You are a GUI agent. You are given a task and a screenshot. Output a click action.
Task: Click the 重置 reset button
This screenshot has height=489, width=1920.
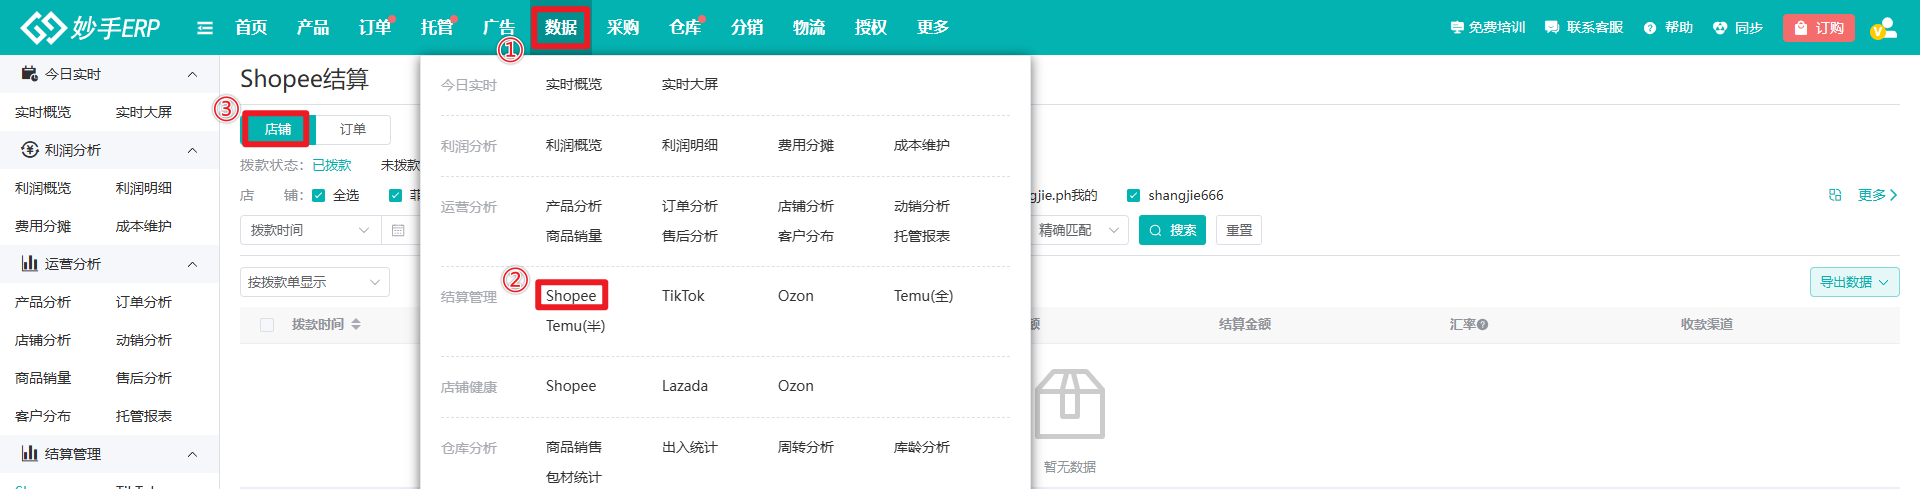tap(1239, 230)
